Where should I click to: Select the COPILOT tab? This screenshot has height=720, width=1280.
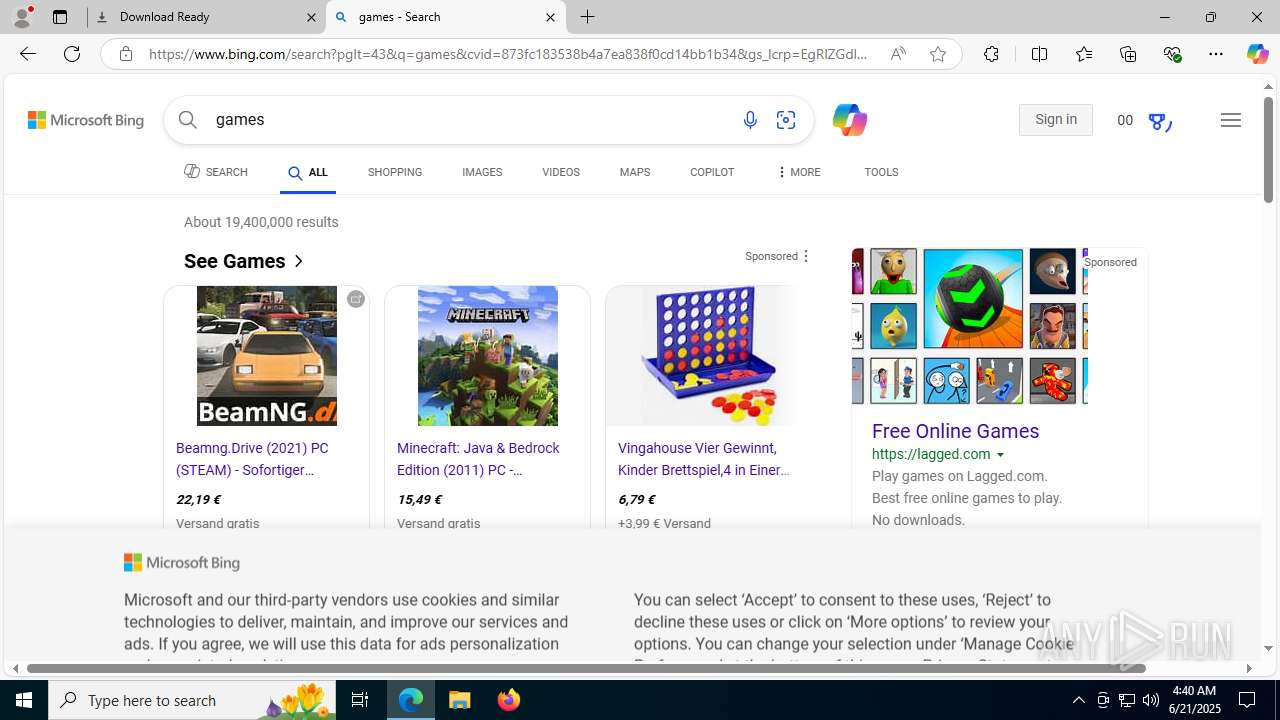712,172
